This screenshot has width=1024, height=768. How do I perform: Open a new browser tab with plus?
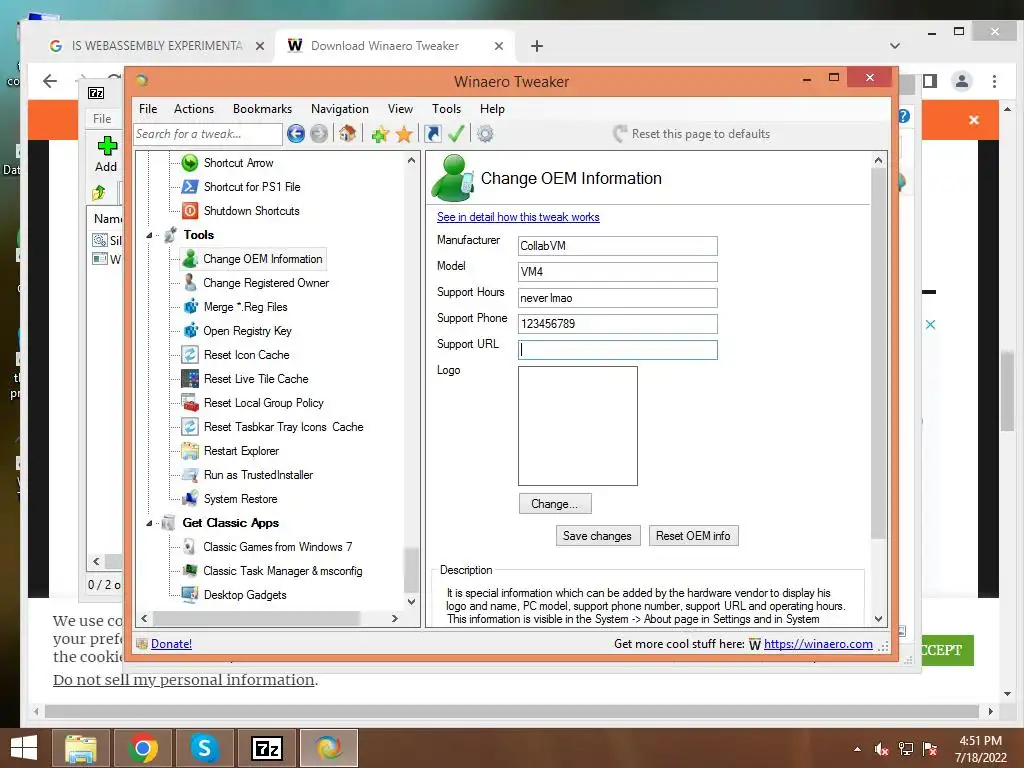[x=537, y=46]
